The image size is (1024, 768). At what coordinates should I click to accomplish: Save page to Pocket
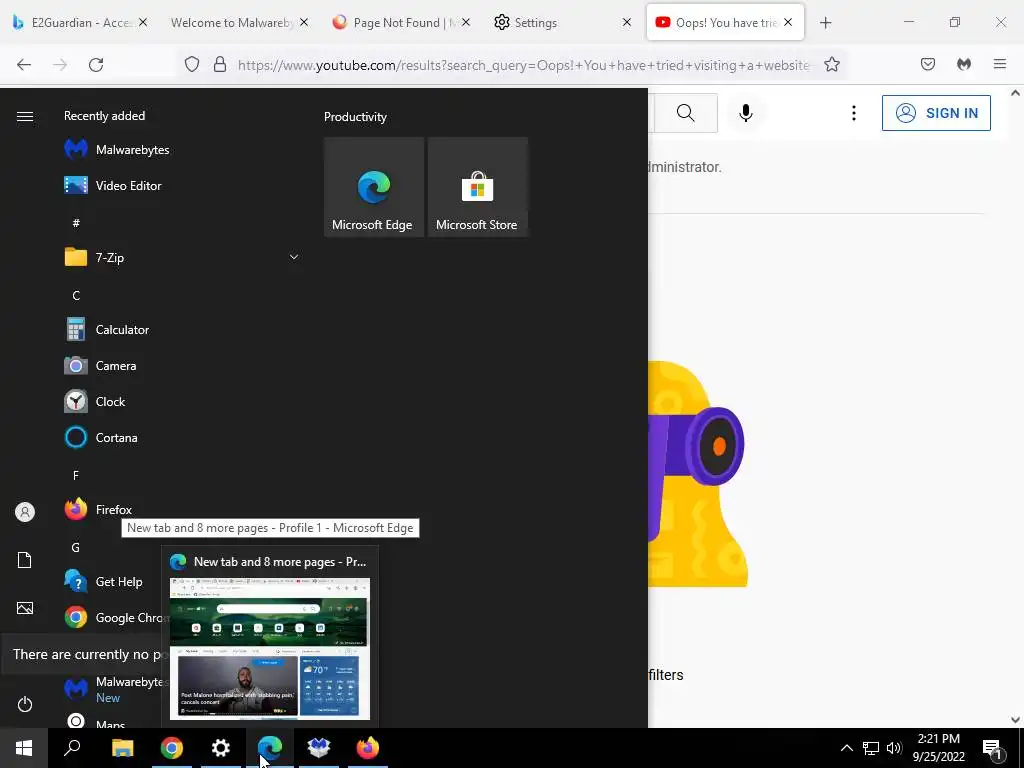928,65
